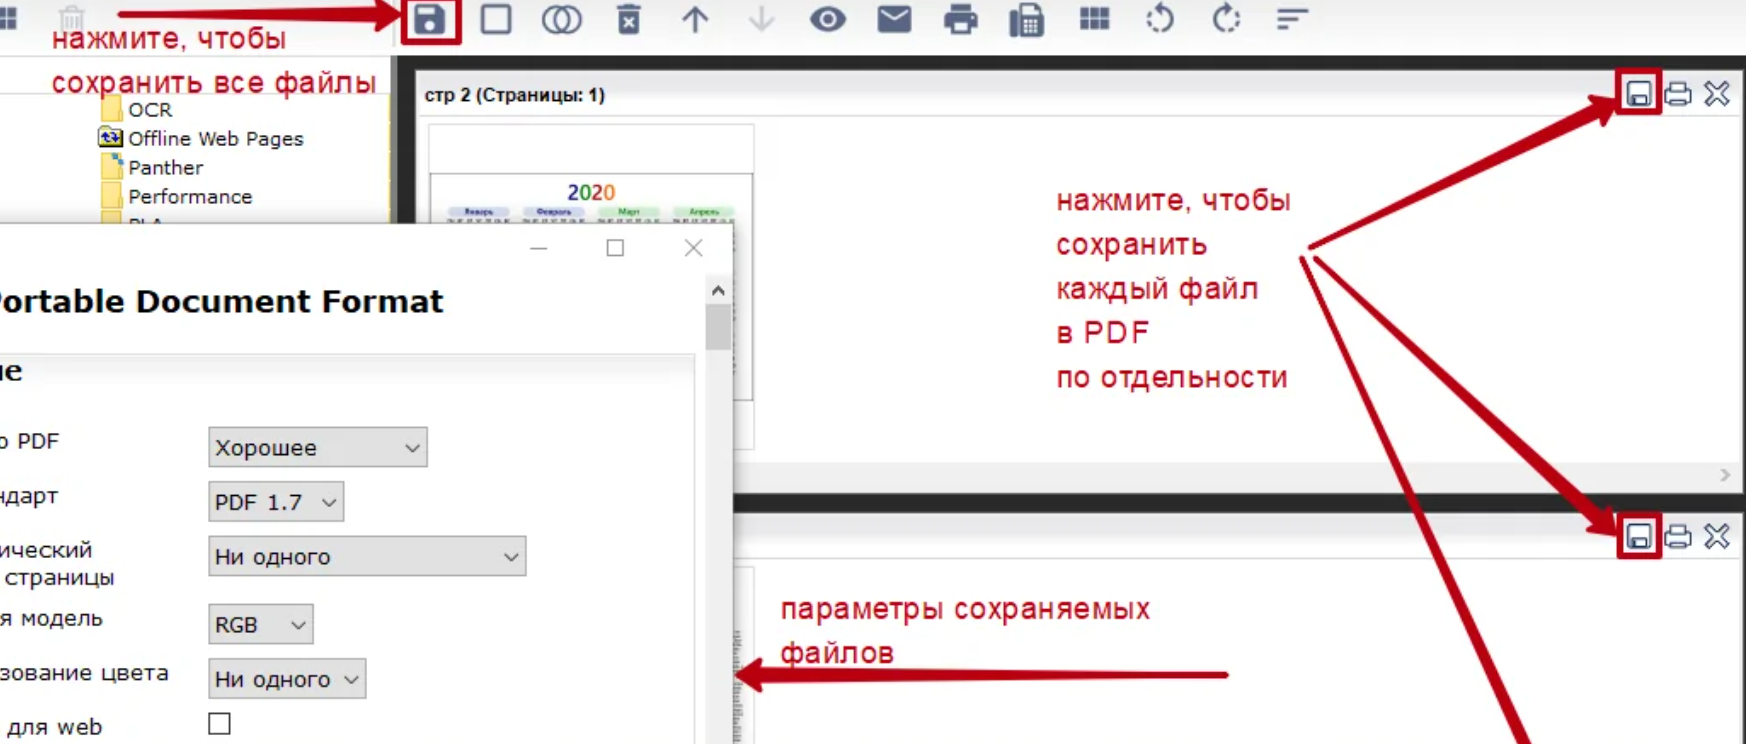Viewport: 1756px width, 744px height.
Task: Open the PDF 1.7 standard dropdown
Action: [x=275, y=502]
